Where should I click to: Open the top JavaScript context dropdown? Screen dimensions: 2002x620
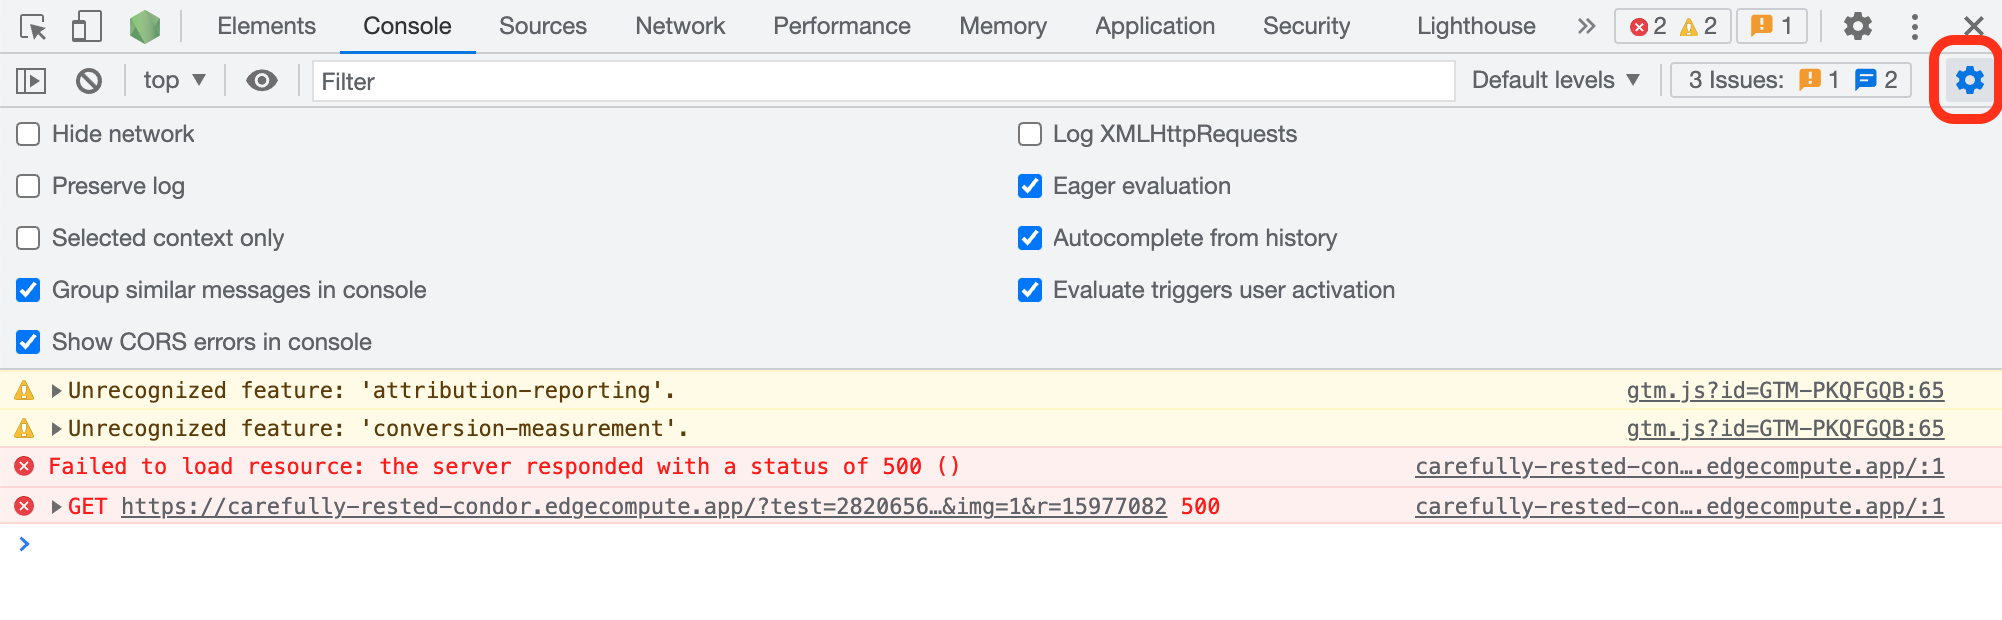173,81
